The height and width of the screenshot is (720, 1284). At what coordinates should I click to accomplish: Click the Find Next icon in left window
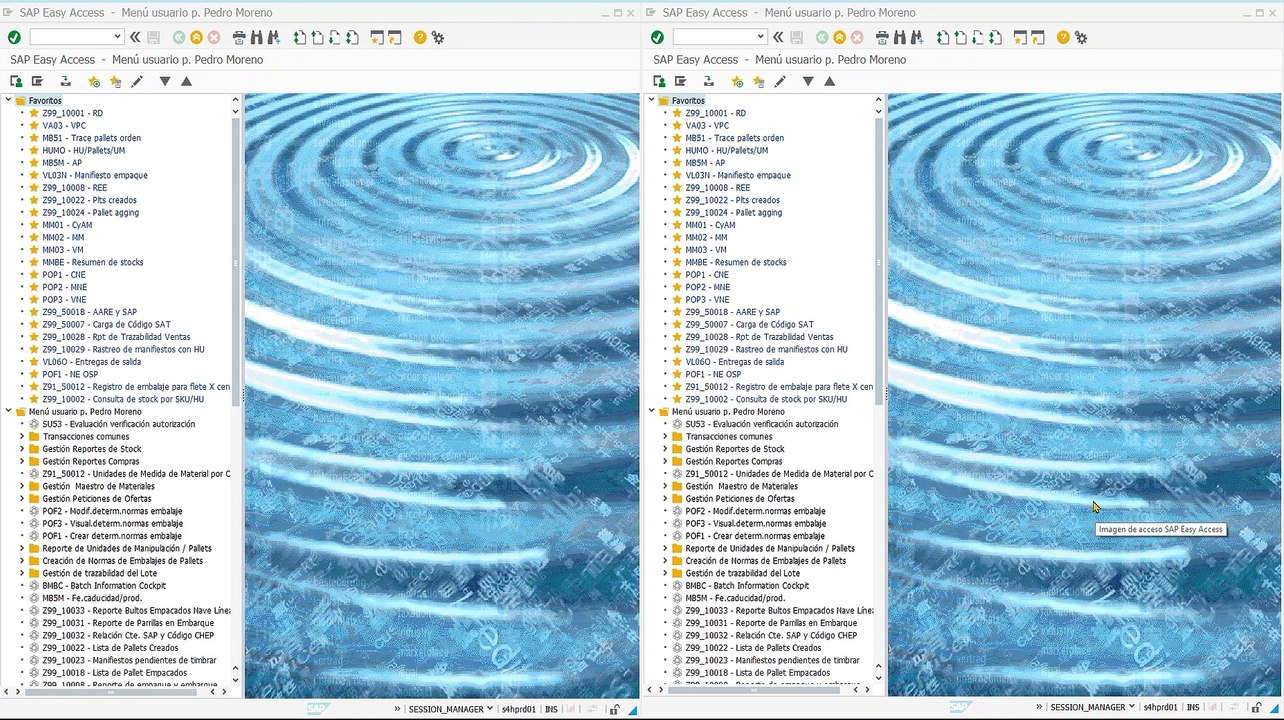272,37
